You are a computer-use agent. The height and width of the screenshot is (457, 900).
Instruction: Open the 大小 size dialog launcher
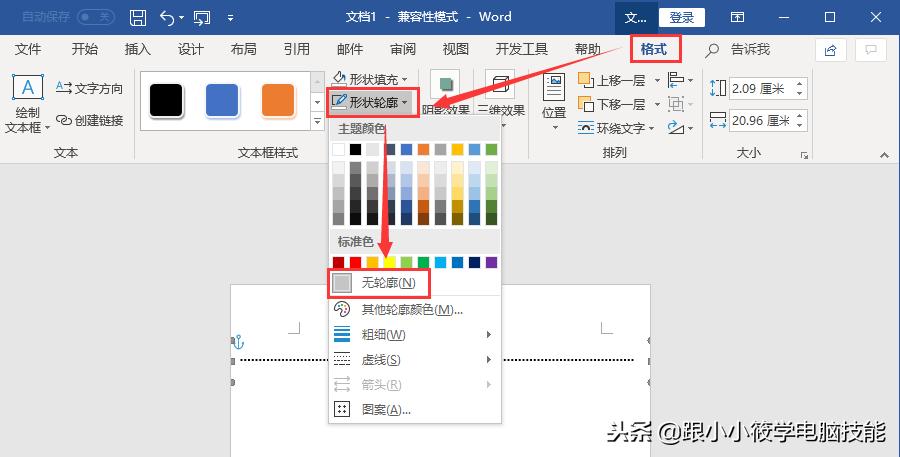point(804,155)
